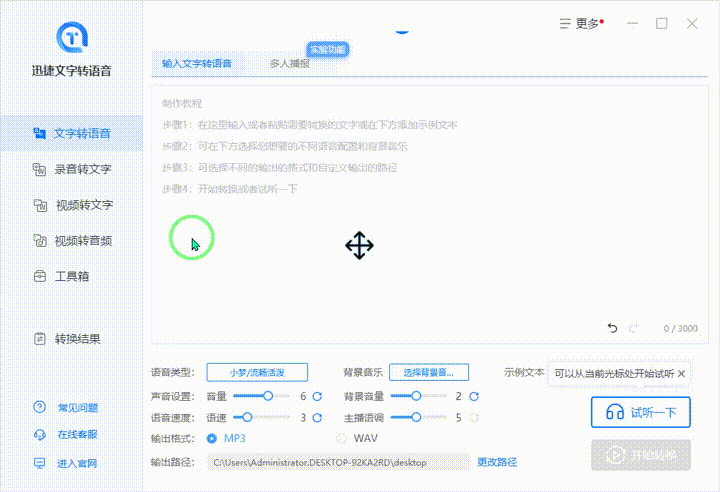Viewport: 720px width, 492px height.
Task: Switch to the 输入文字转语音 tab
Action: 197,63
